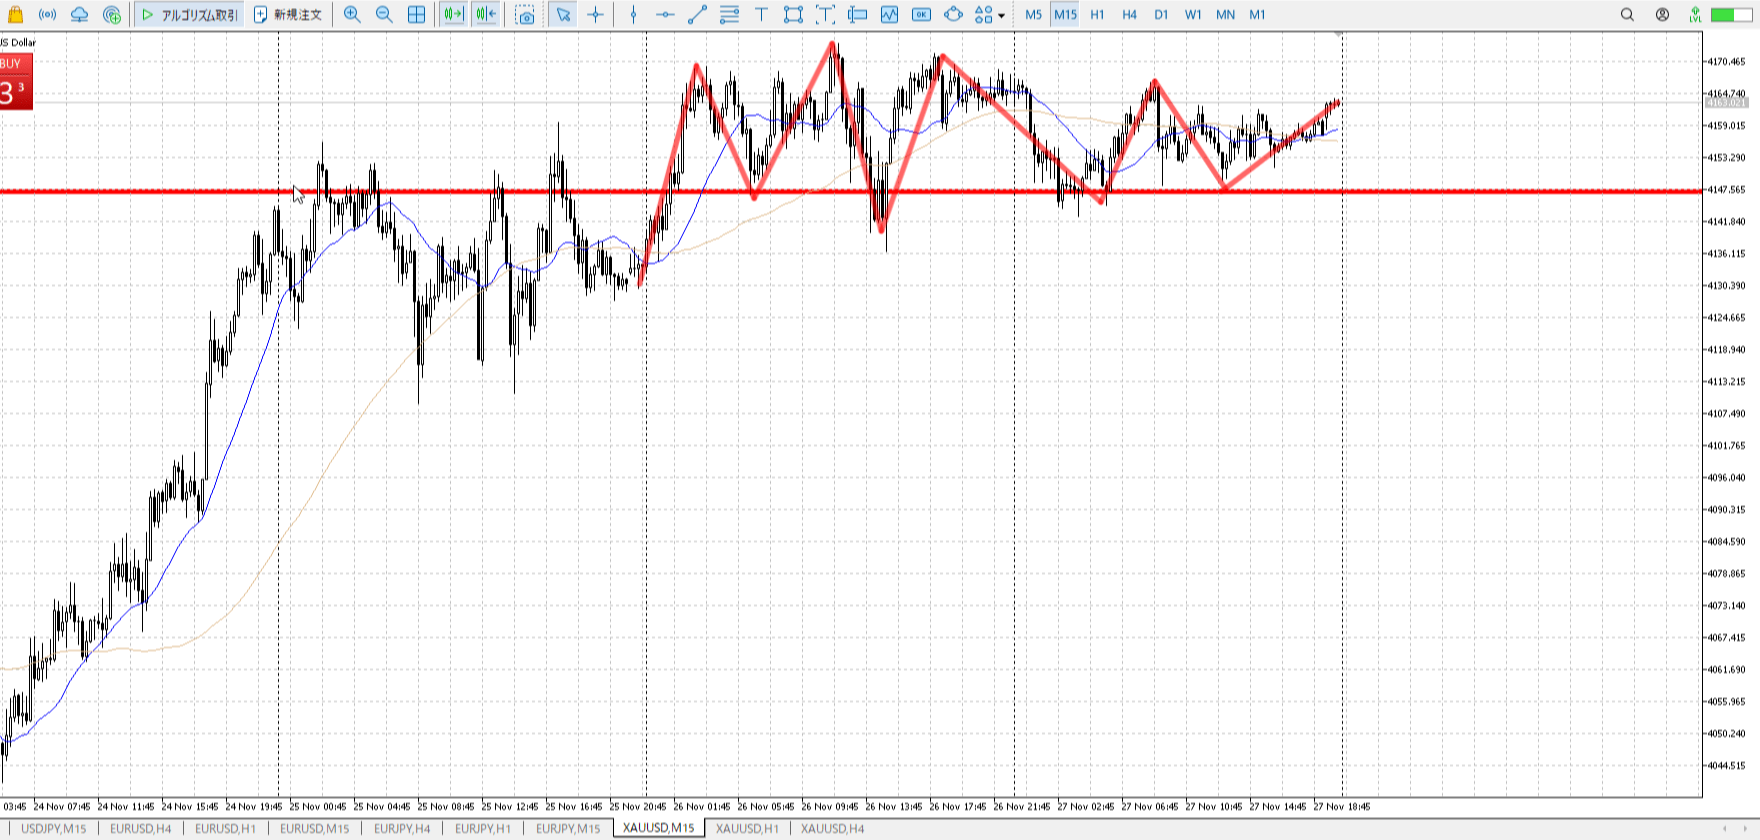Click the zoom out magnifier icon

pos(384,15)
